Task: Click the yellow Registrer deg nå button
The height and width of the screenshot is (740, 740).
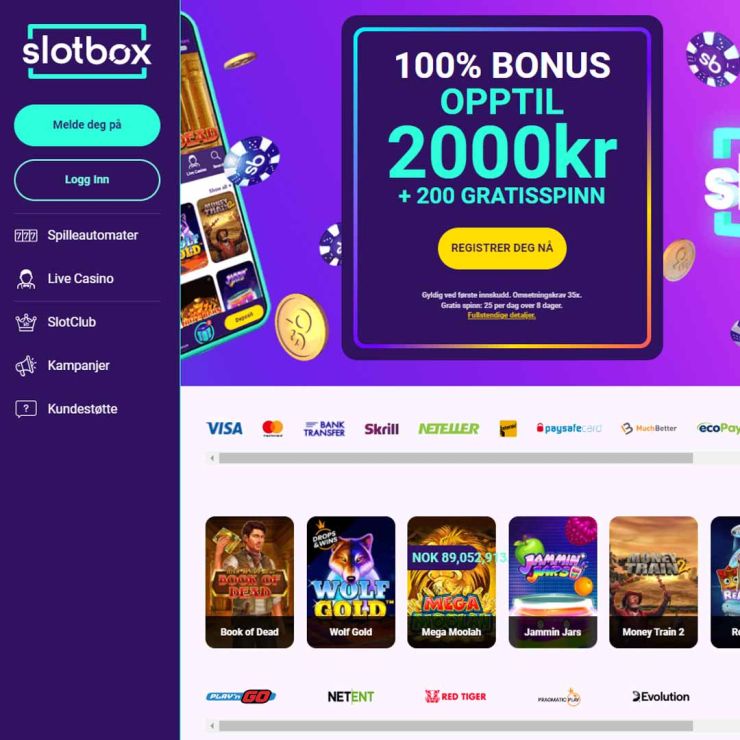Action: 502,248
